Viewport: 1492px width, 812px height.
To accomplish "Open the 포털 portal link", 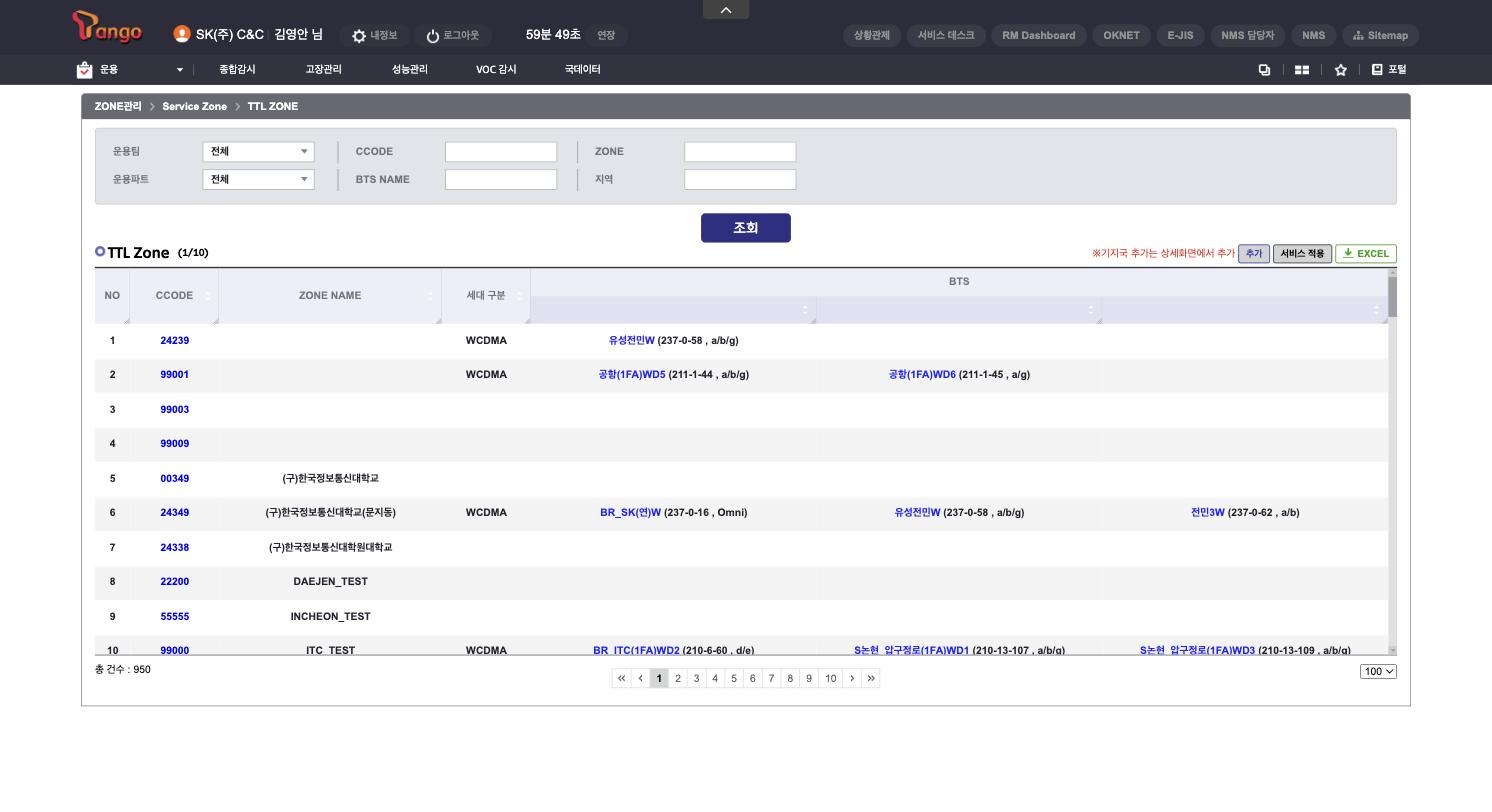I will point(1389,70).
